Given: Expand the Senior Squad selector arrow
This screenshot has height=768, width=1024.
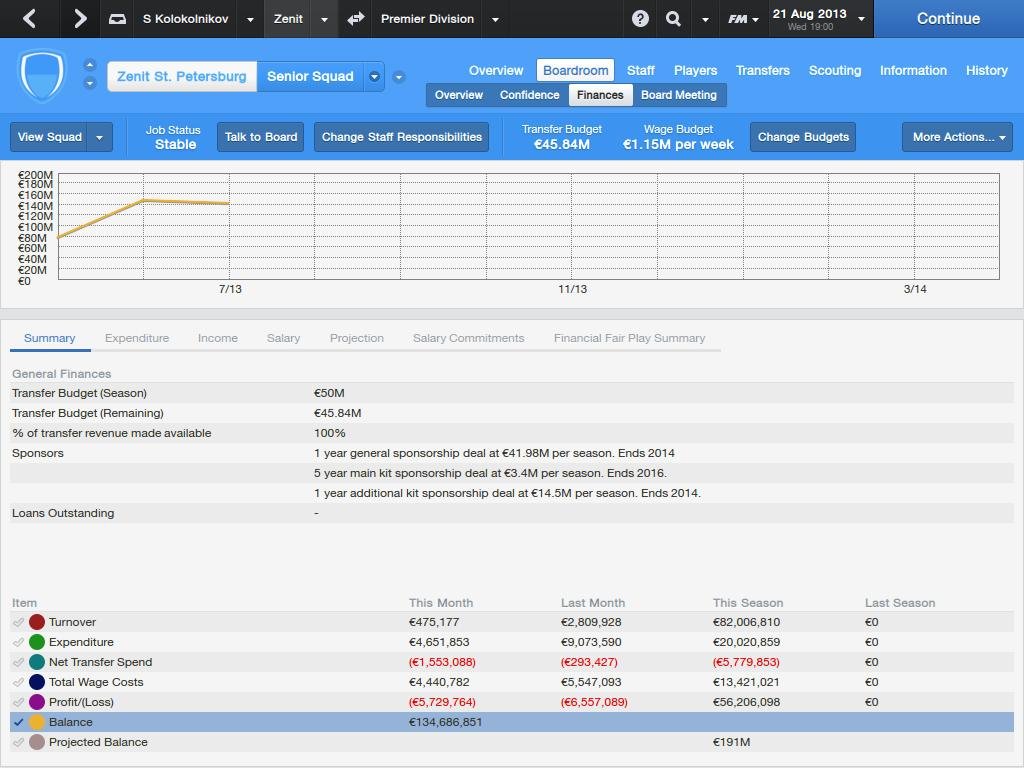Looking at the screenshot, I should (374, 76).
